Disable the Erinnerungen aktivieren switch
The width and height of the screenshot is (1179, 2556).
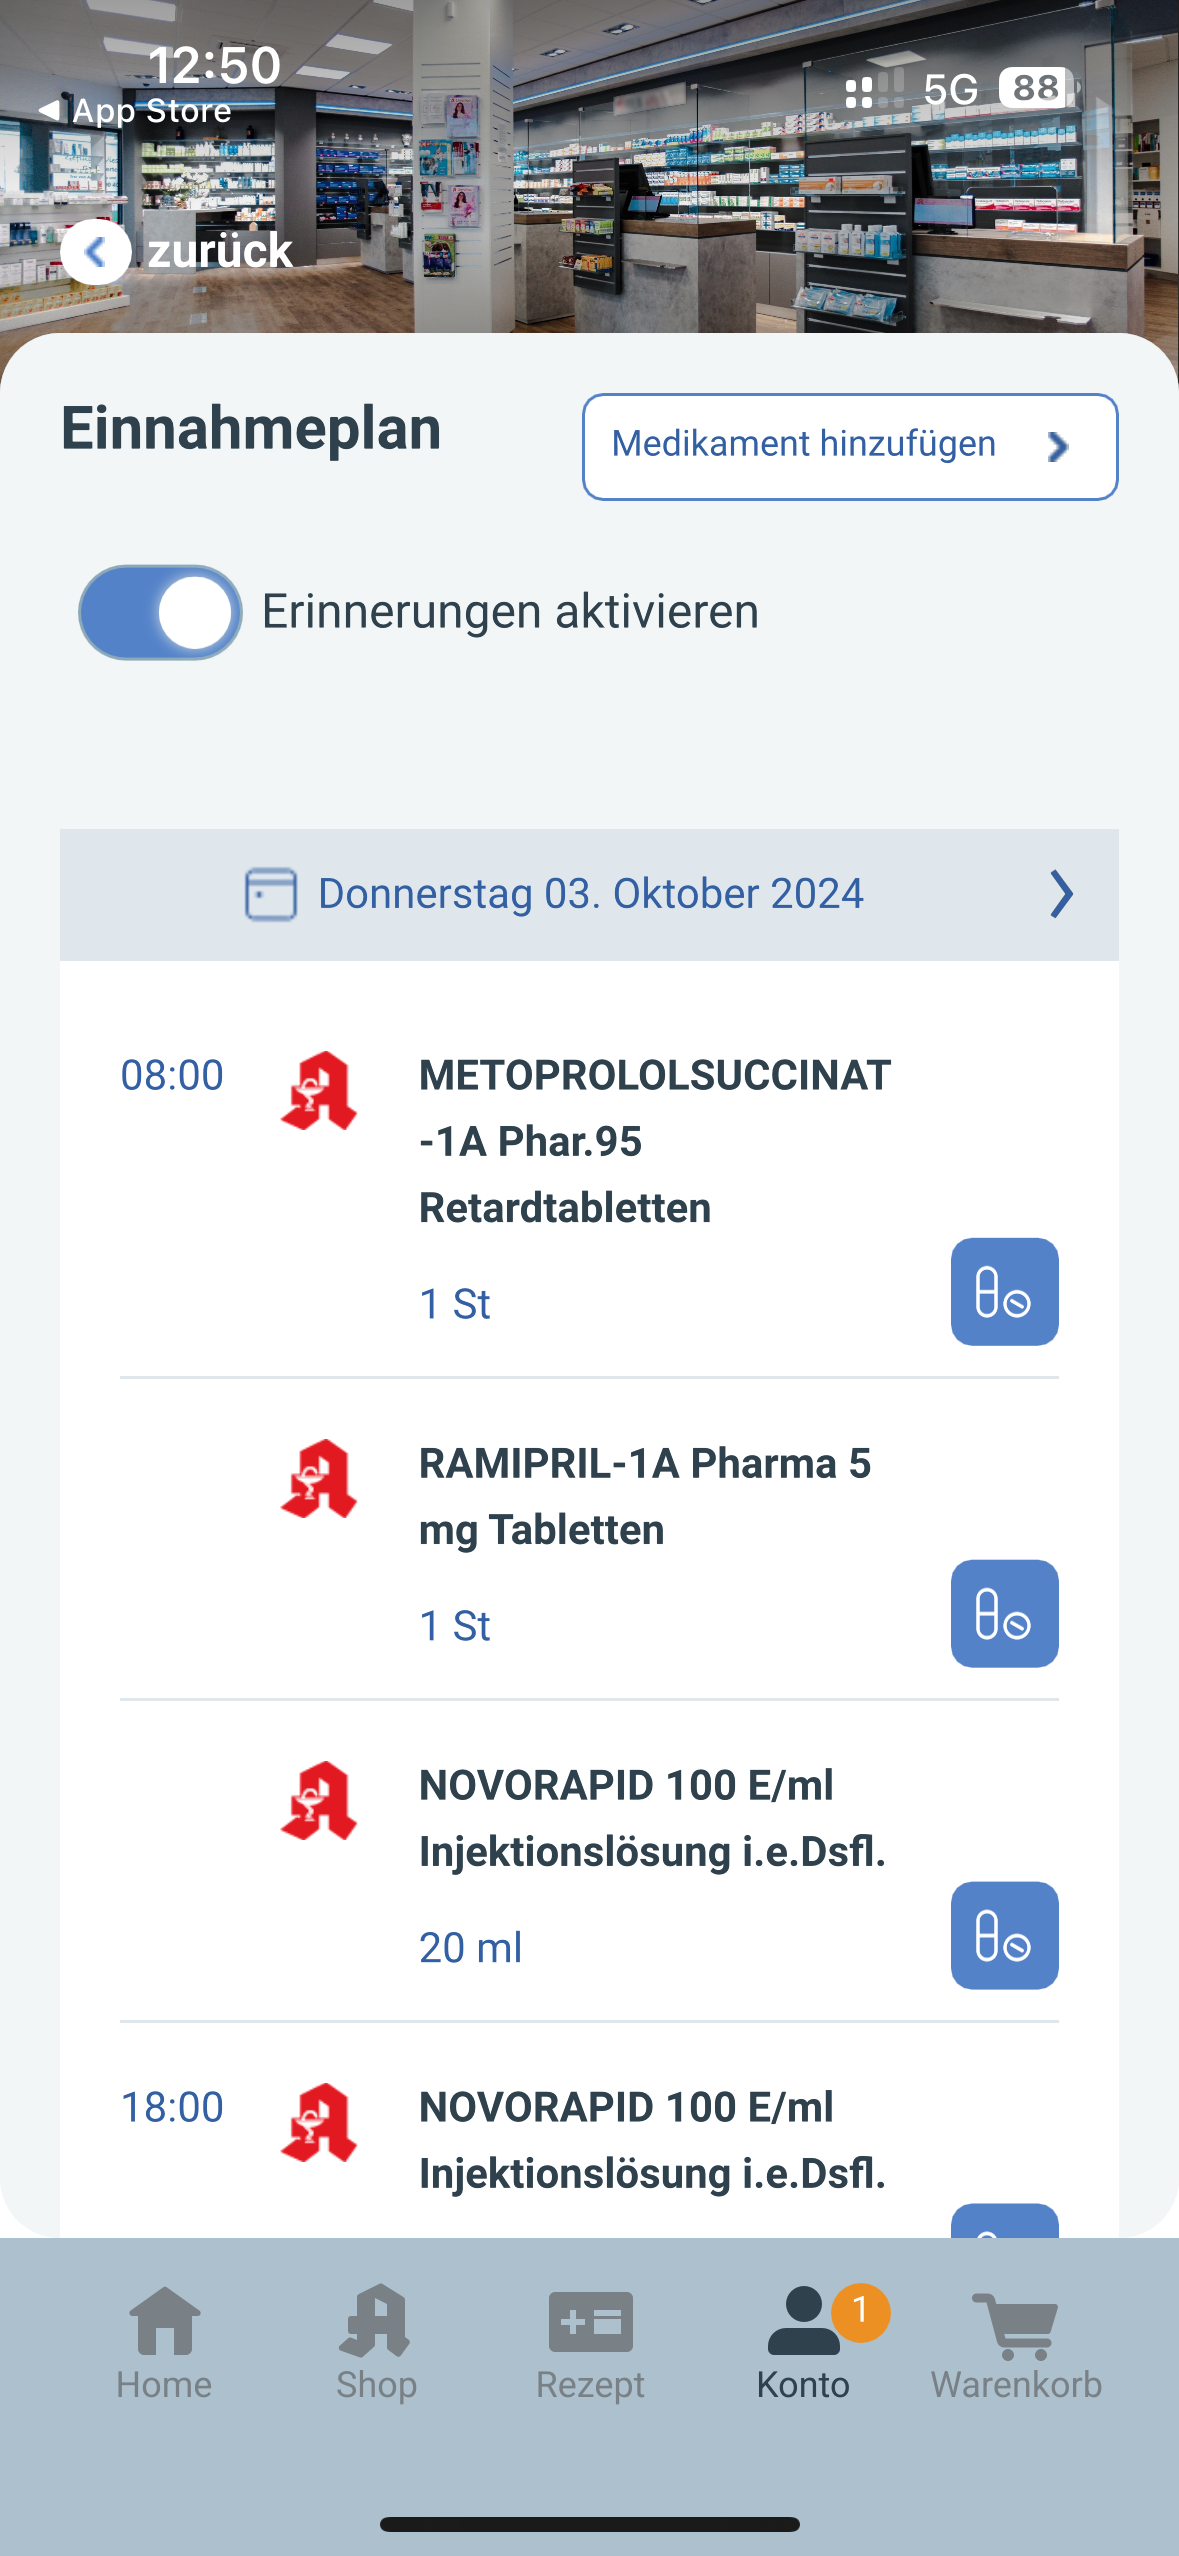coord(160,612)
